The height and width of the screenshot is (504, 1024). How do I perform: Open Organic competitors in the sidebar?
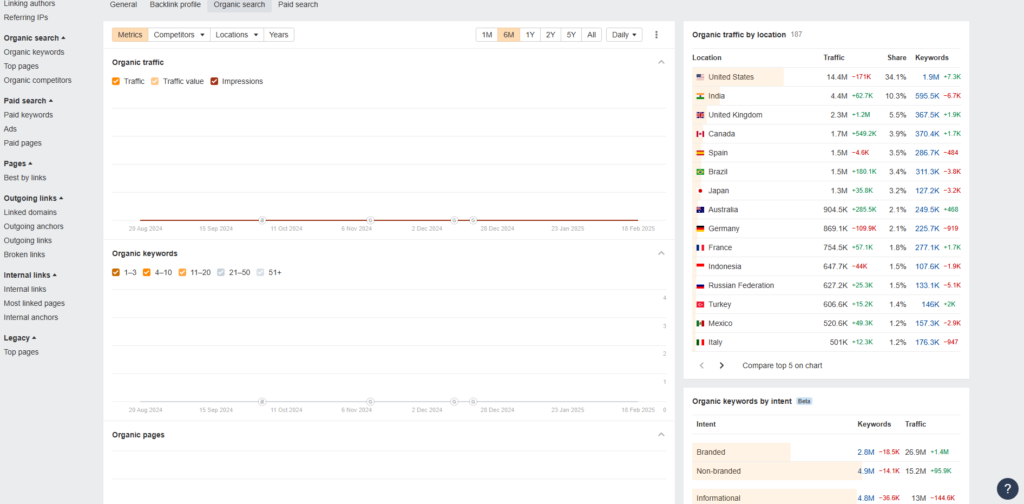pyautogui.click(x=38, y=80)
